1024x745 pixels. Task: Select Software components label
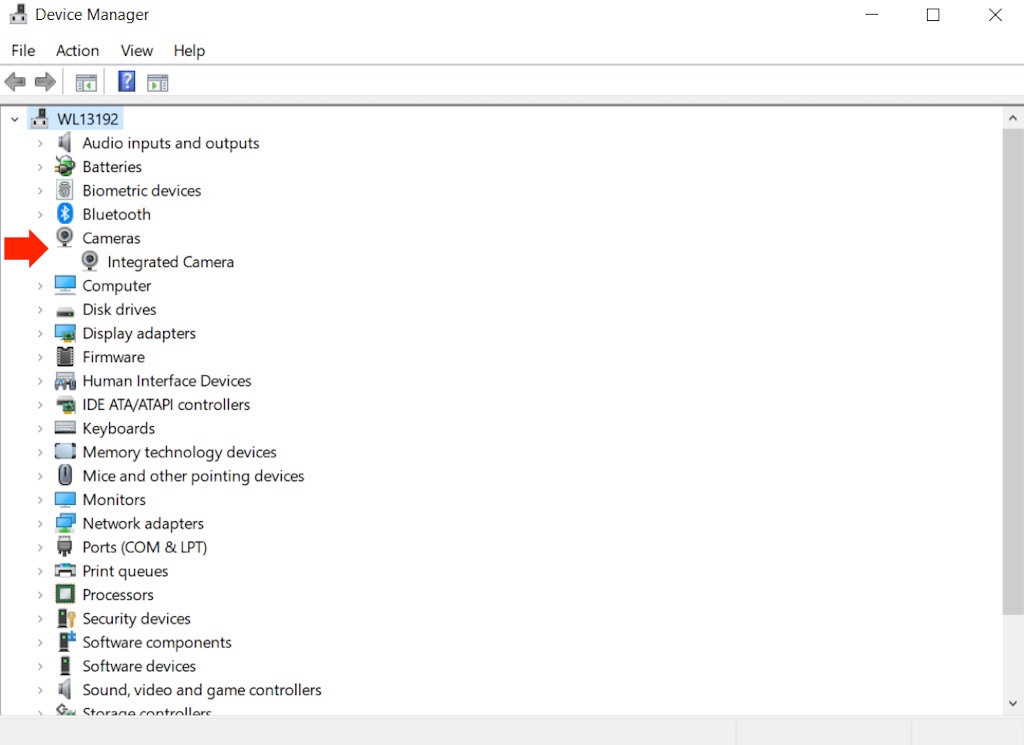[x=157, y=642]
